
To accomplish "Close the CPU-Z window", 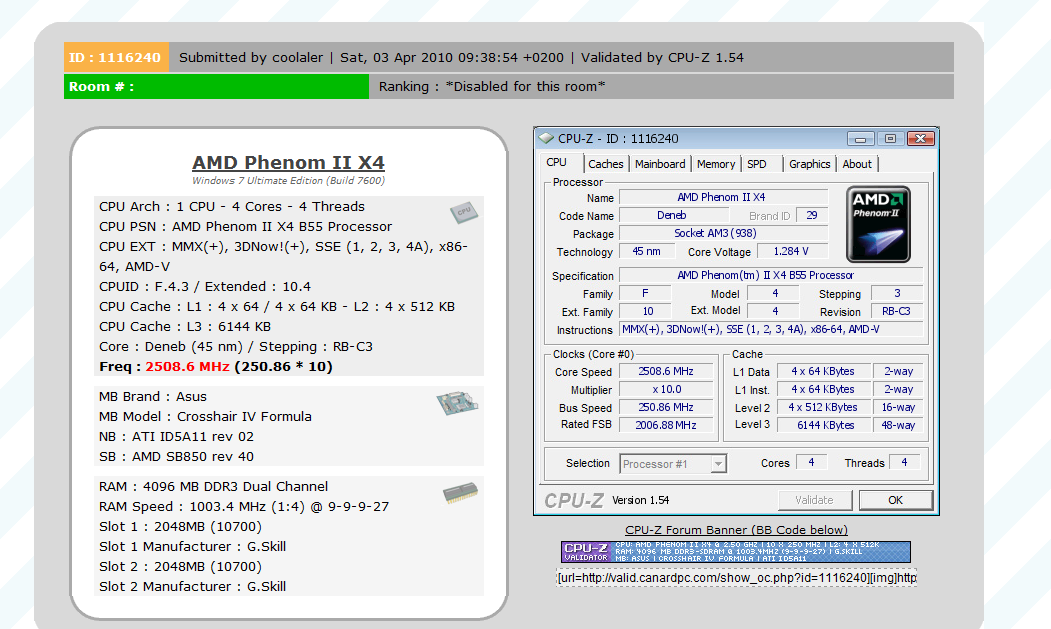I will click(920, 139).
